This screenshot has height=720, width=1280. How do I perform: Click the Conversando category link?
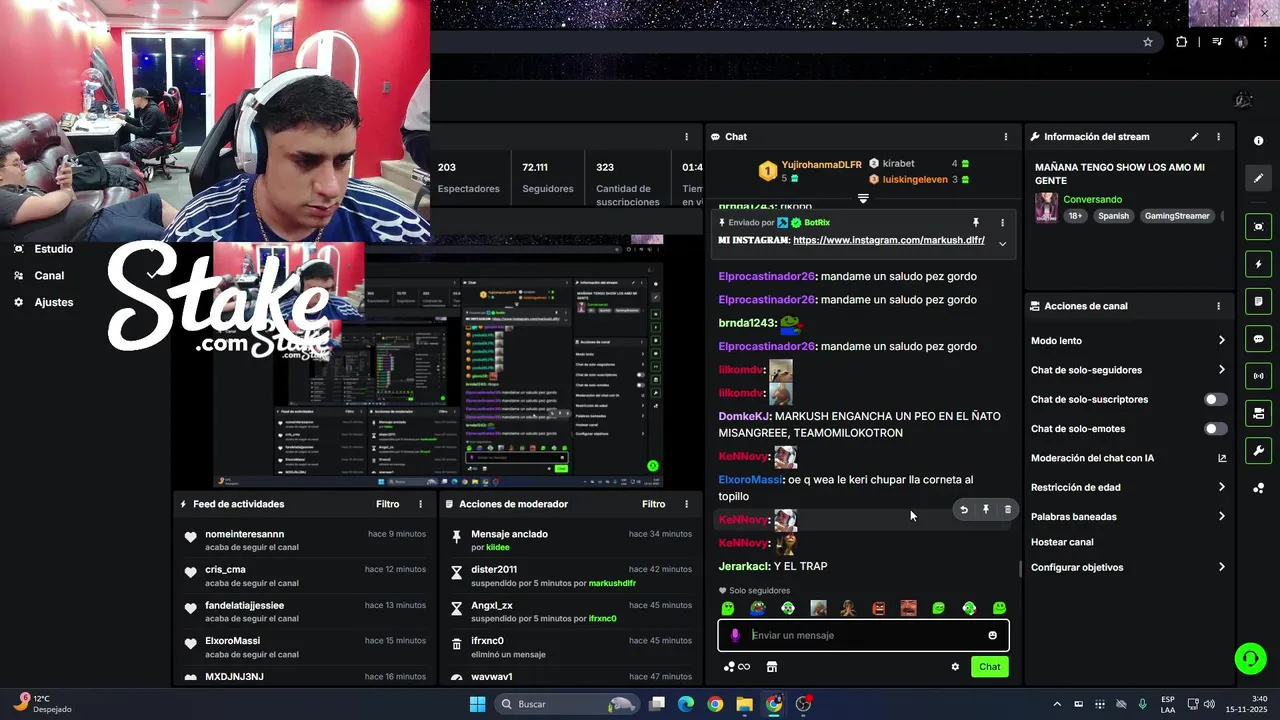click(x=1092, y=199)
